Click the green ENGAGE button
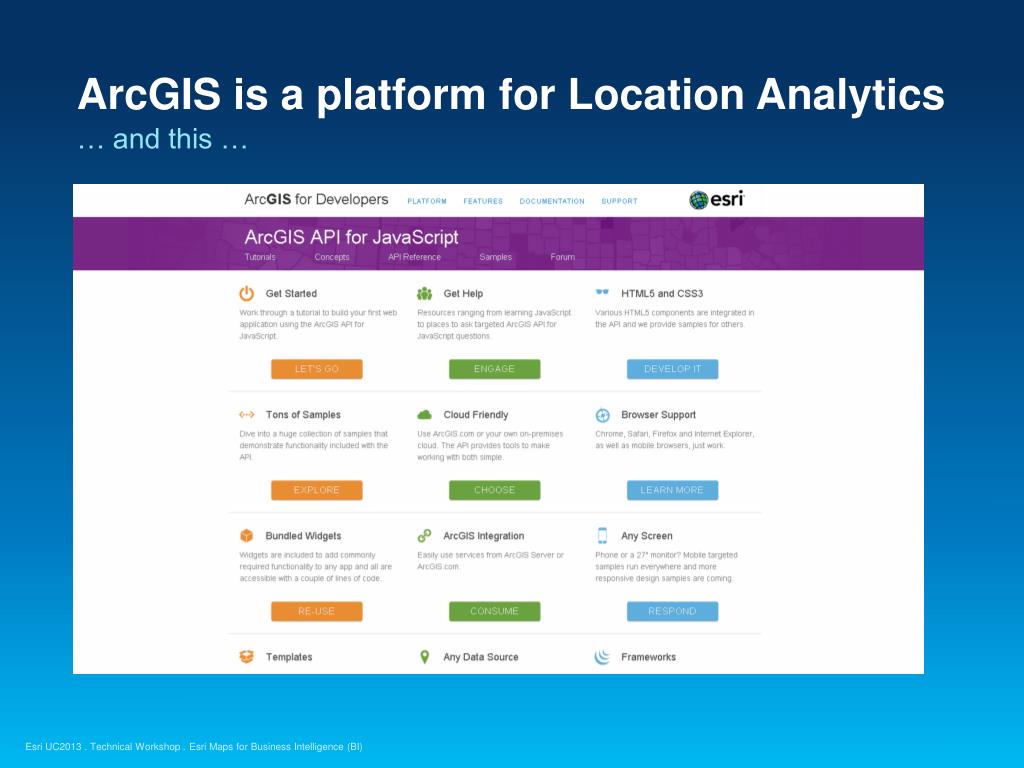The image size is (1024, 768). coord(494,369)
